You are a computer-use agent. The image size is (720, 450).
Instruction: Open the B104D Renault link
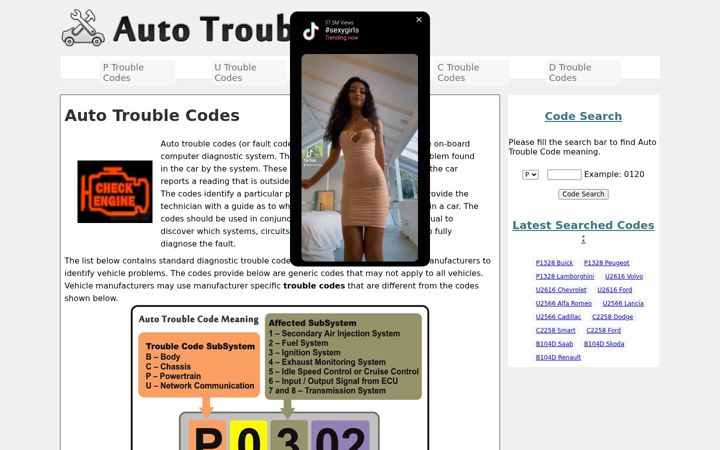[x=558, y=357]
